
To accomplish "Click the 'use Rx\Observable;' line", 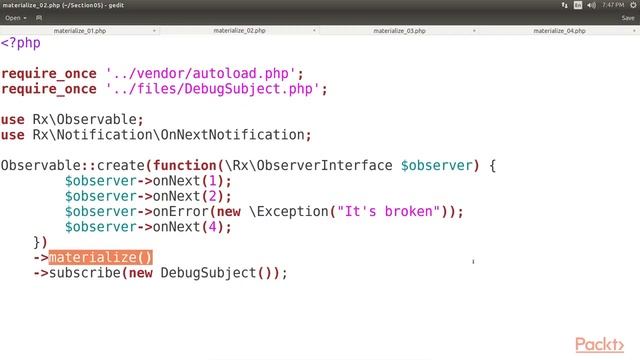I will click(x=72, y=120).
